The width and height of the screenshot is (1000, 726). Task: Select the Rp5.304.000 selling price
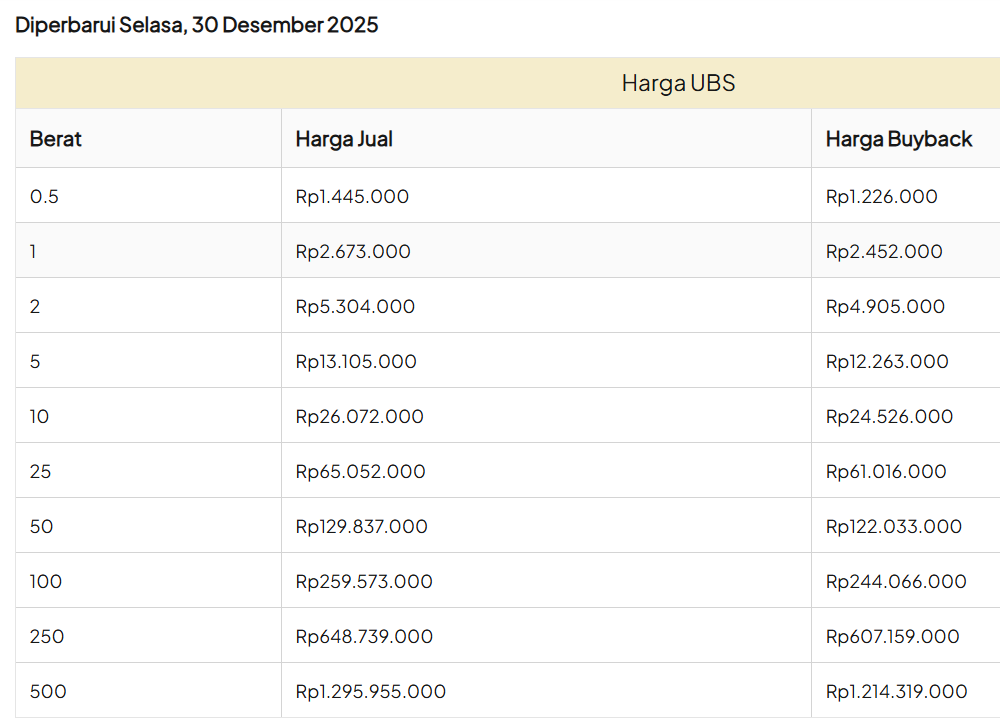point(355,306)
